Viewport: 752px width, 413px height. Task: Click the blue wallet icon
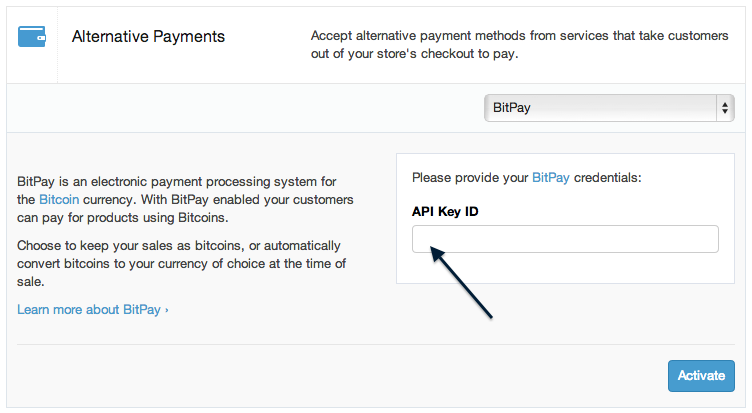click(32, 36)
